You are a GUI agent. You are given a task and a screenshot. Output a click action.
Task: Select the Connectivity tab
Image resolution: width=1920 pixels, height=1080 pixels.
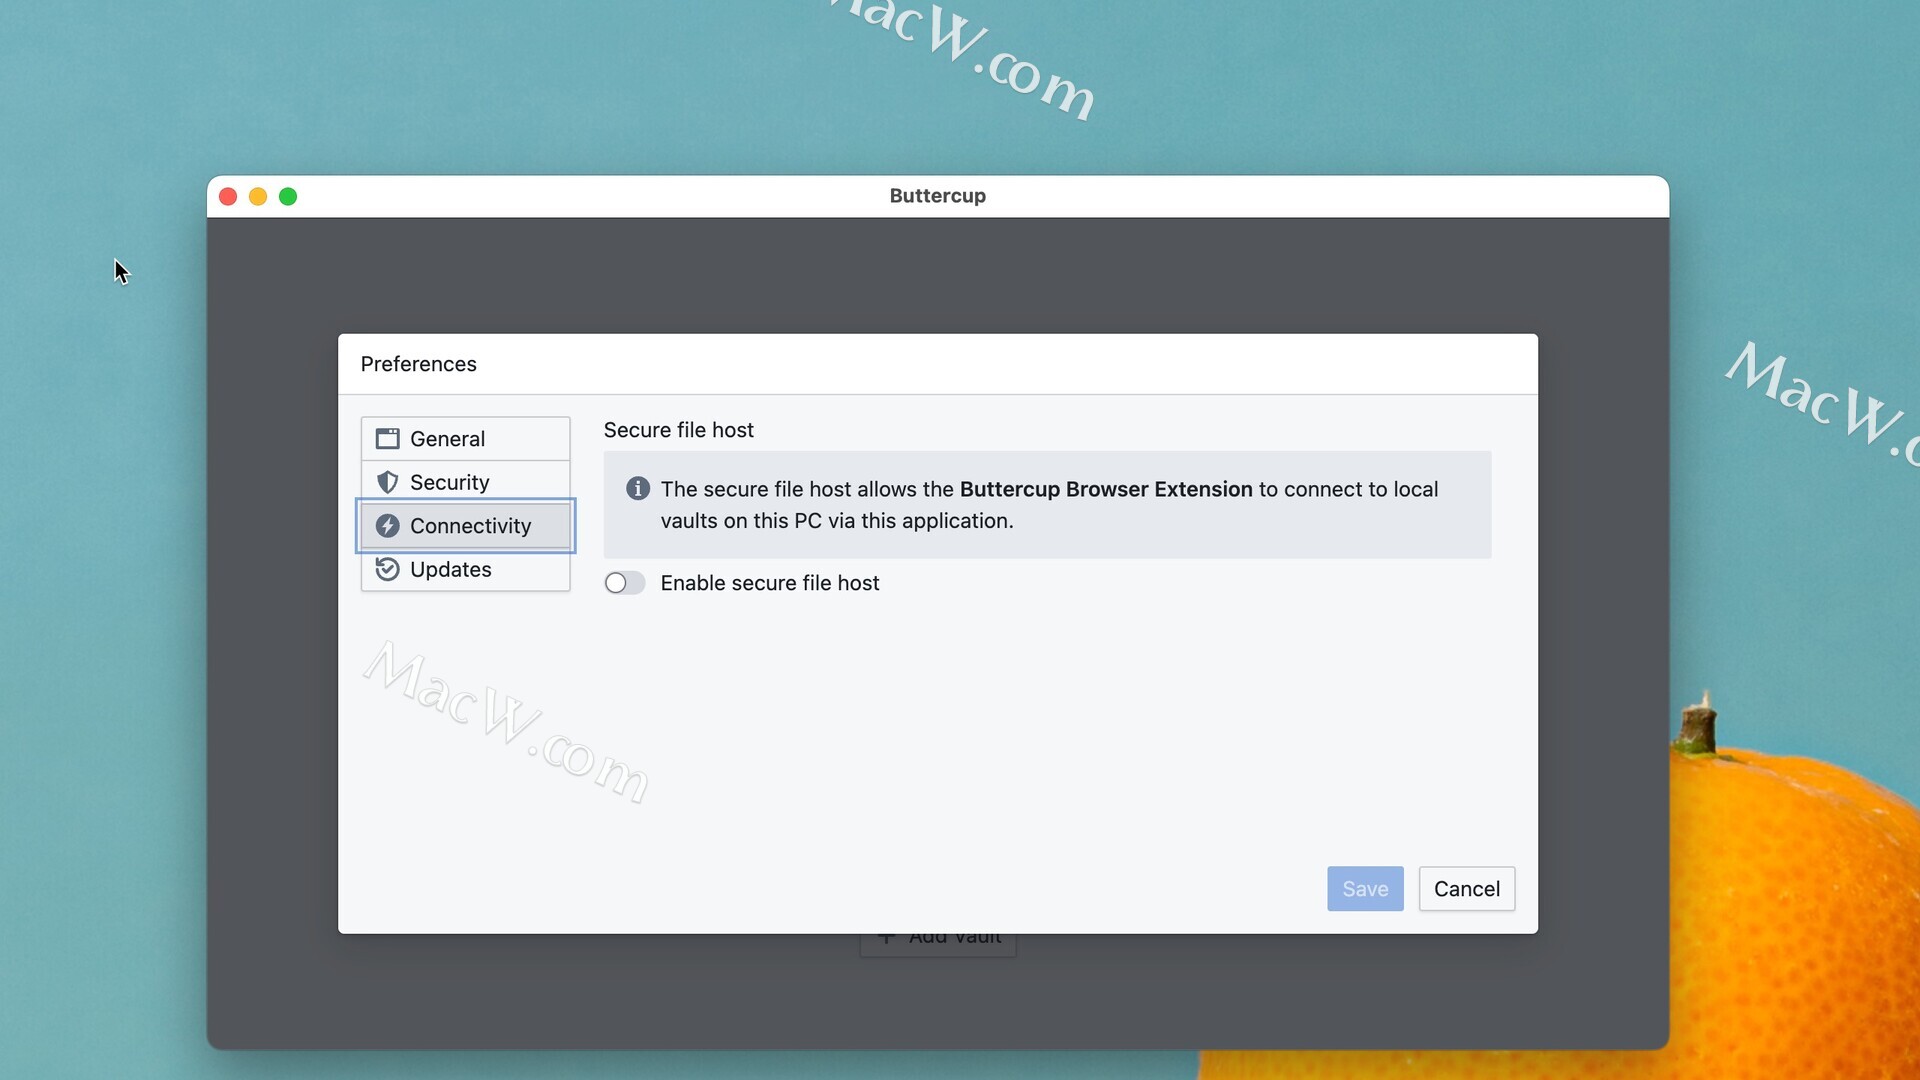click(x=466, y=526)
